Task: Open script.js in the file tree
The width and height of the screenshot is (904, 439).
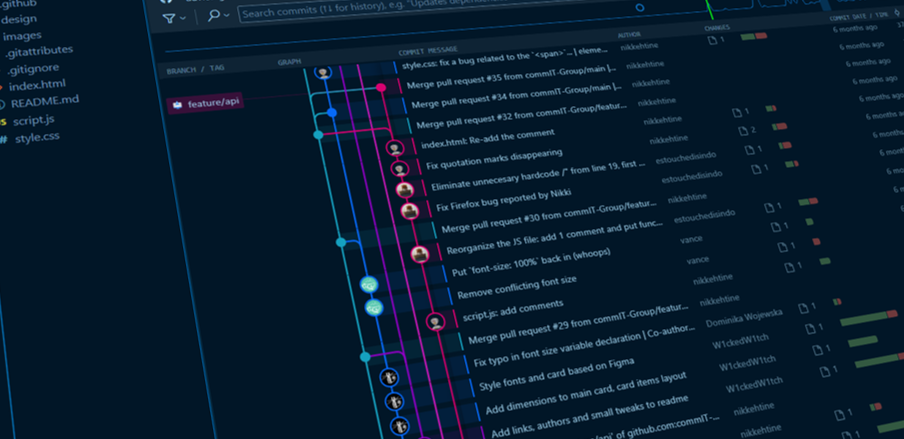Action: [33, 121]
